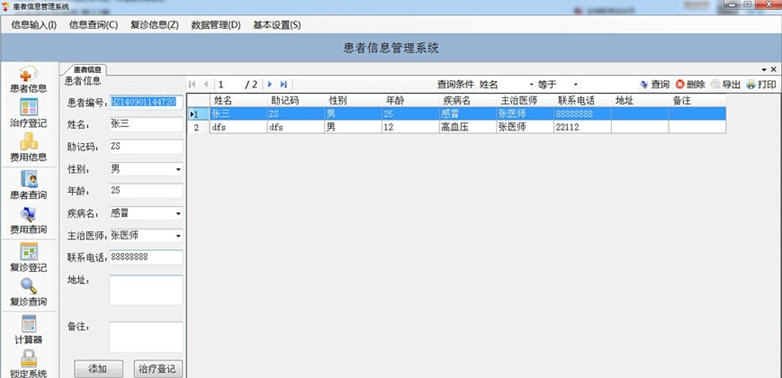
Task: Click the 联系电话 input field
Action: click(x=146, y=257)
